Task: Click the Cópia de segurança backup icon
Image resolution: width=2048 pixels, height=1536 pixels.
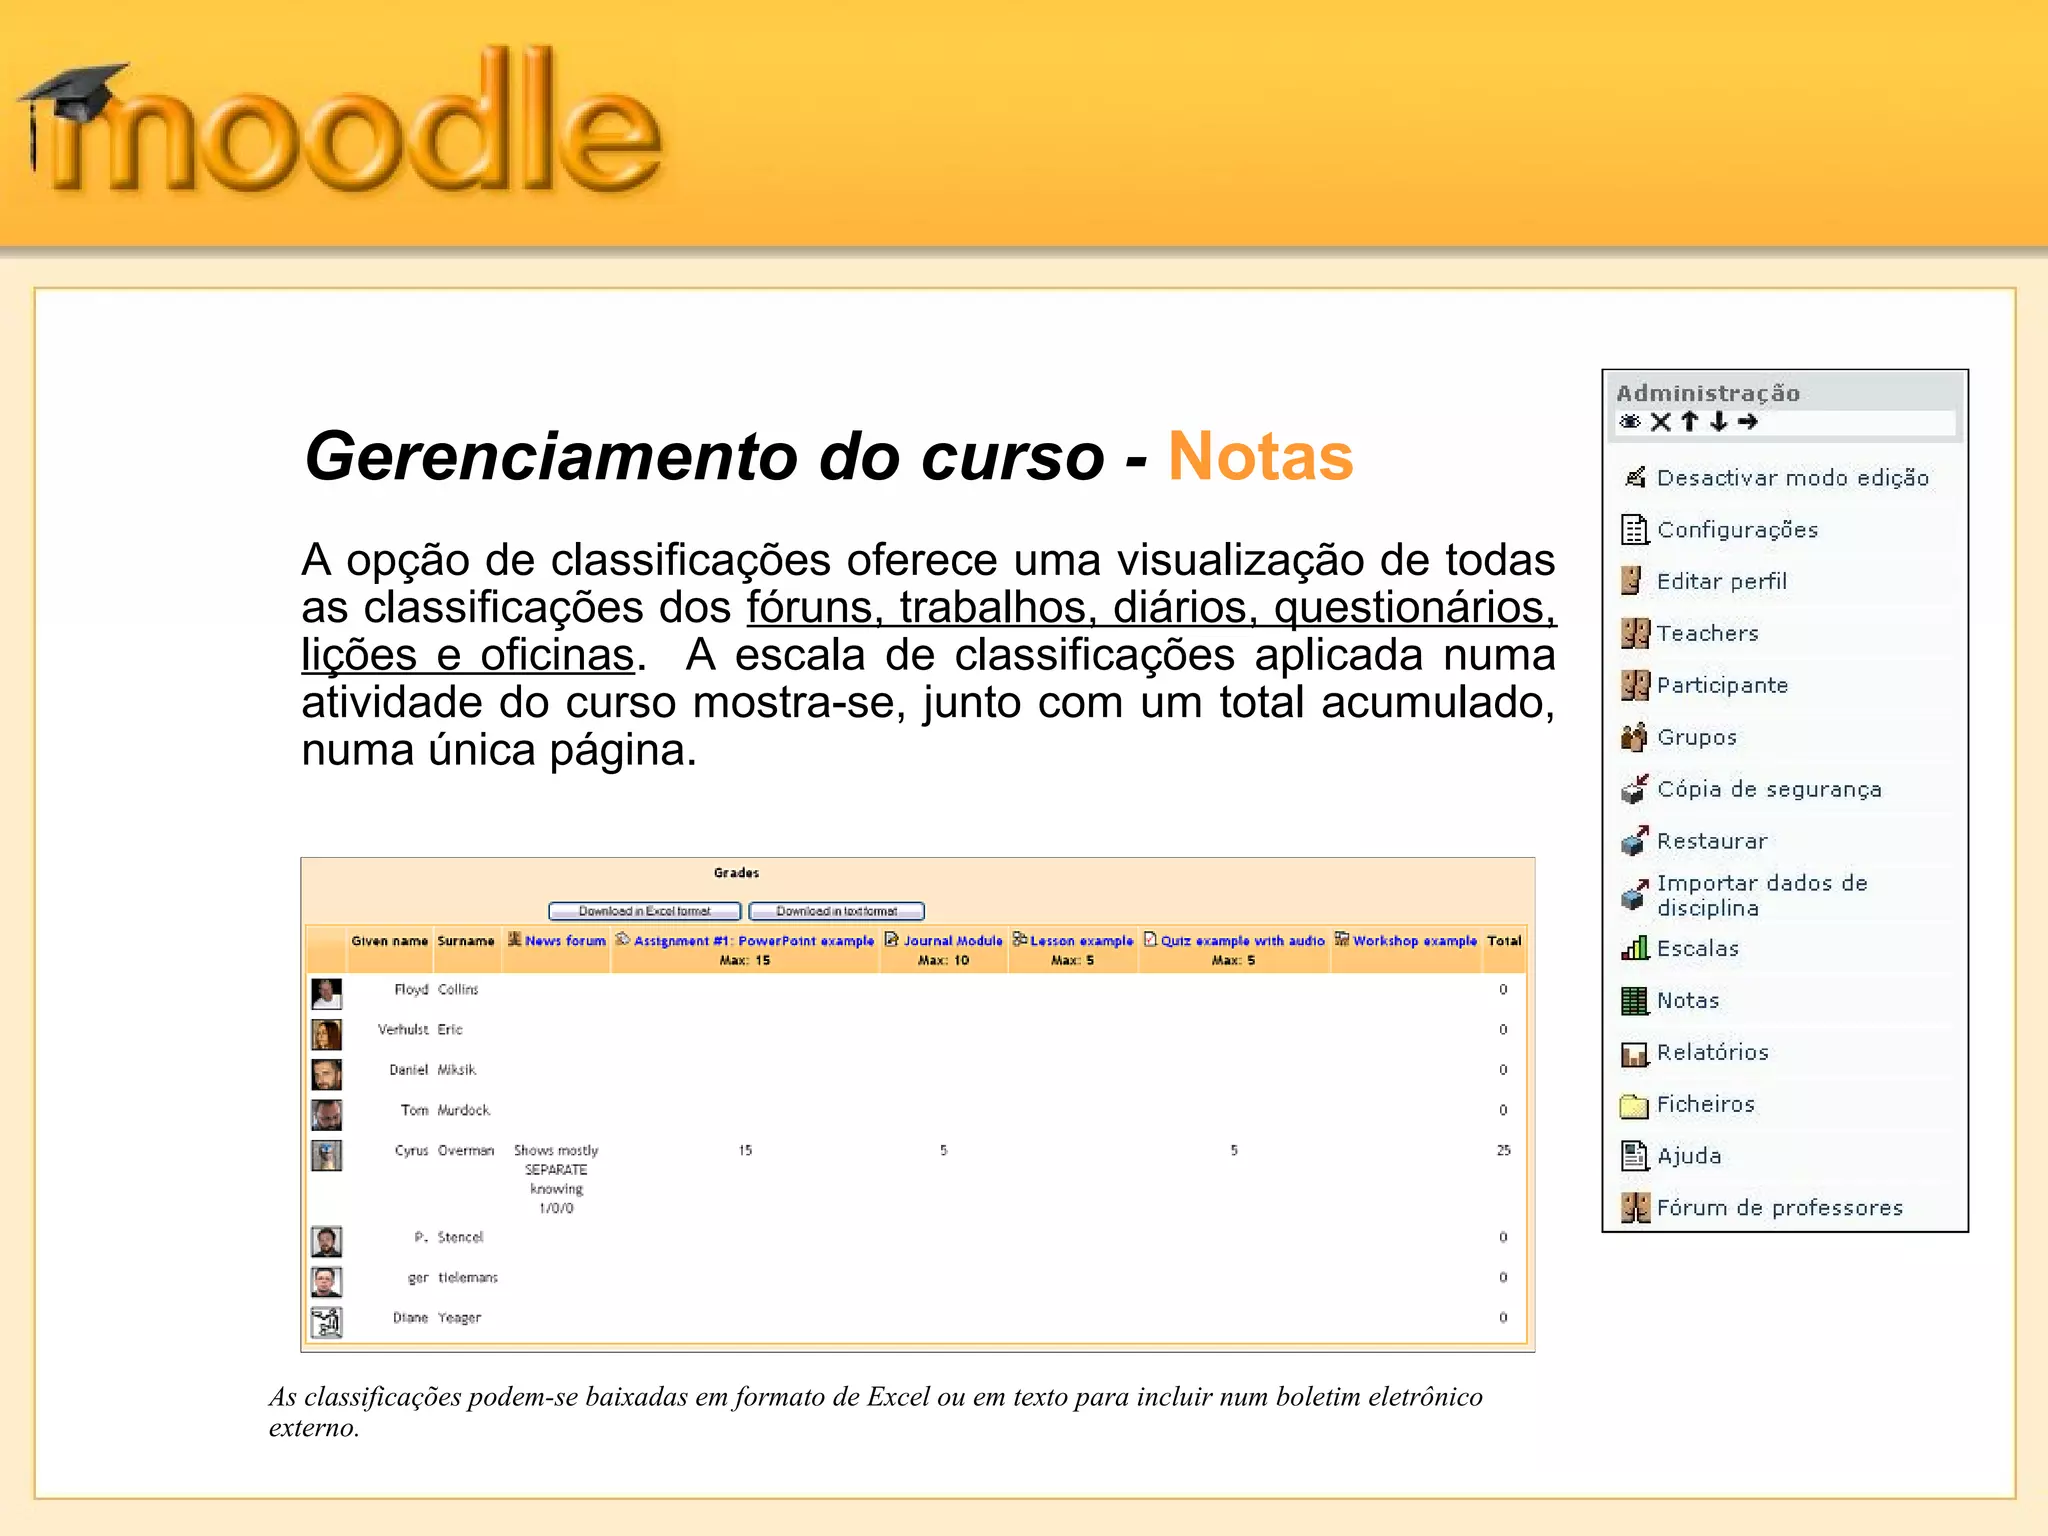Action: tap(1635, 789)
